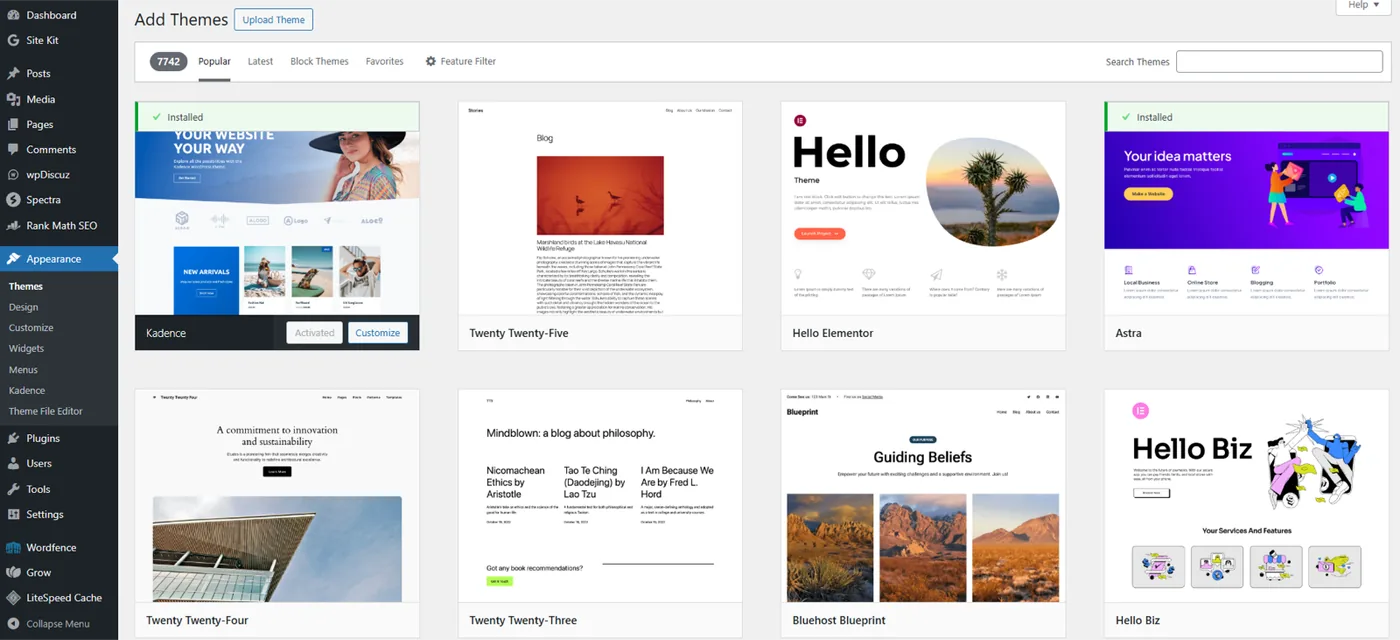Click the Grow icon in sidebar
Image resolution: width=1400 pixels, height=640 pixels.
point(13,572)
